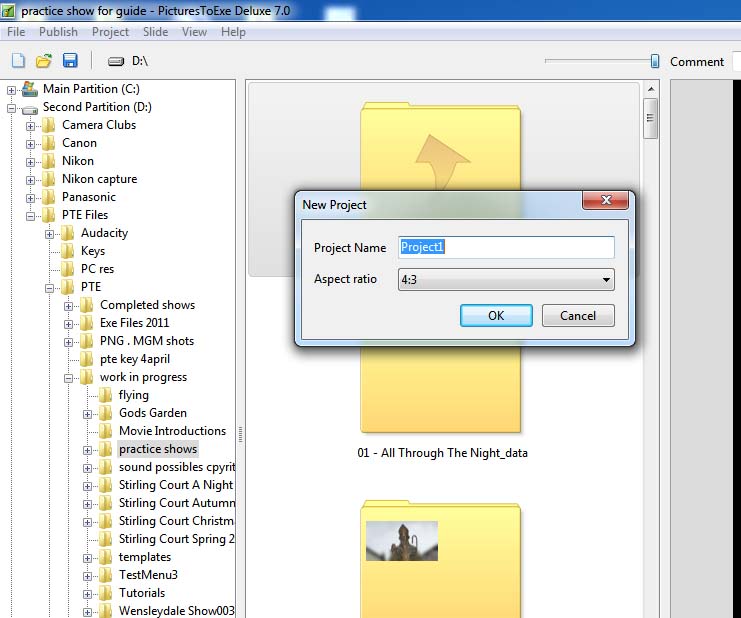This screenshot has width=741, height=618.
Task: Expand the Nikon capture folder node
Action: coord(30,180)
